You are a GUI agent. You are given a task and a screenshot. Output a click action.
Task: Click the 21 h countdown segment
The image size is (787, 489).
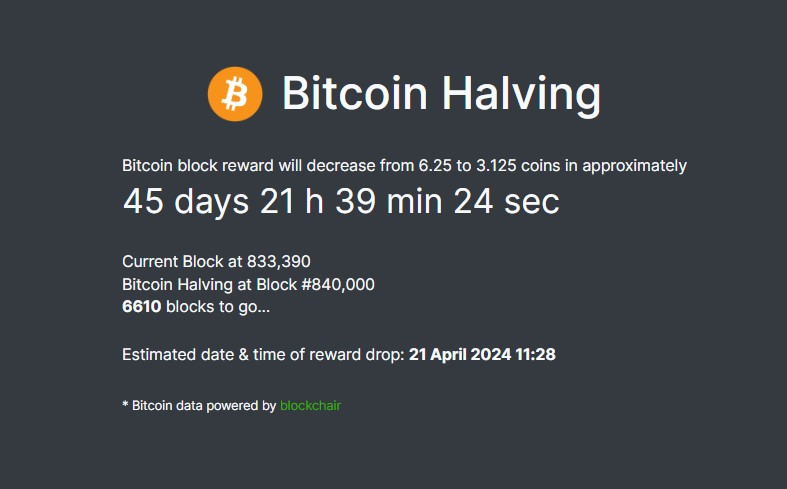click(x=292, y=202)
